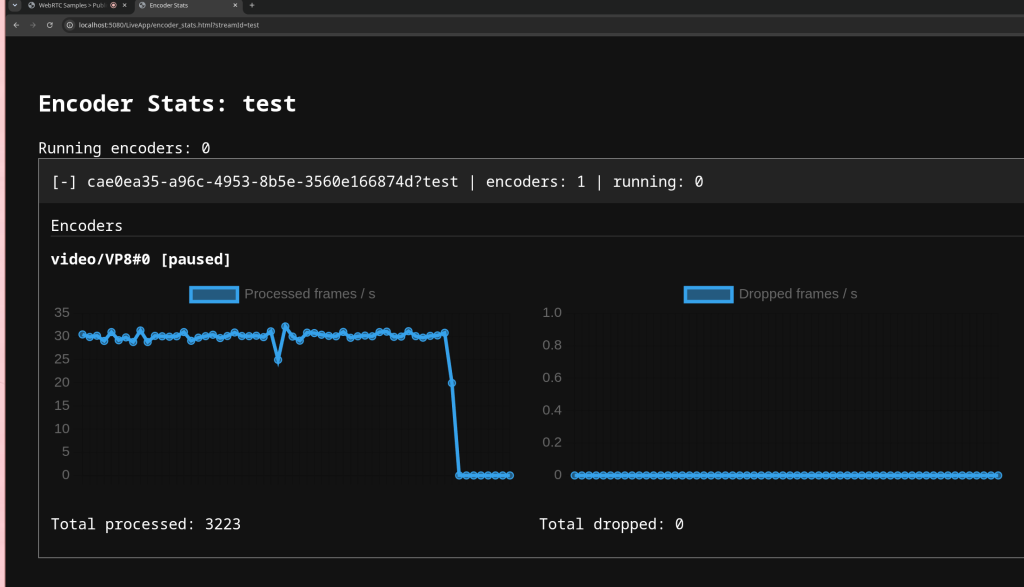The width and height of the screenshot is (1024, 587).
Task: Reload the Encoder Stats page
Action: pos(50,25)
